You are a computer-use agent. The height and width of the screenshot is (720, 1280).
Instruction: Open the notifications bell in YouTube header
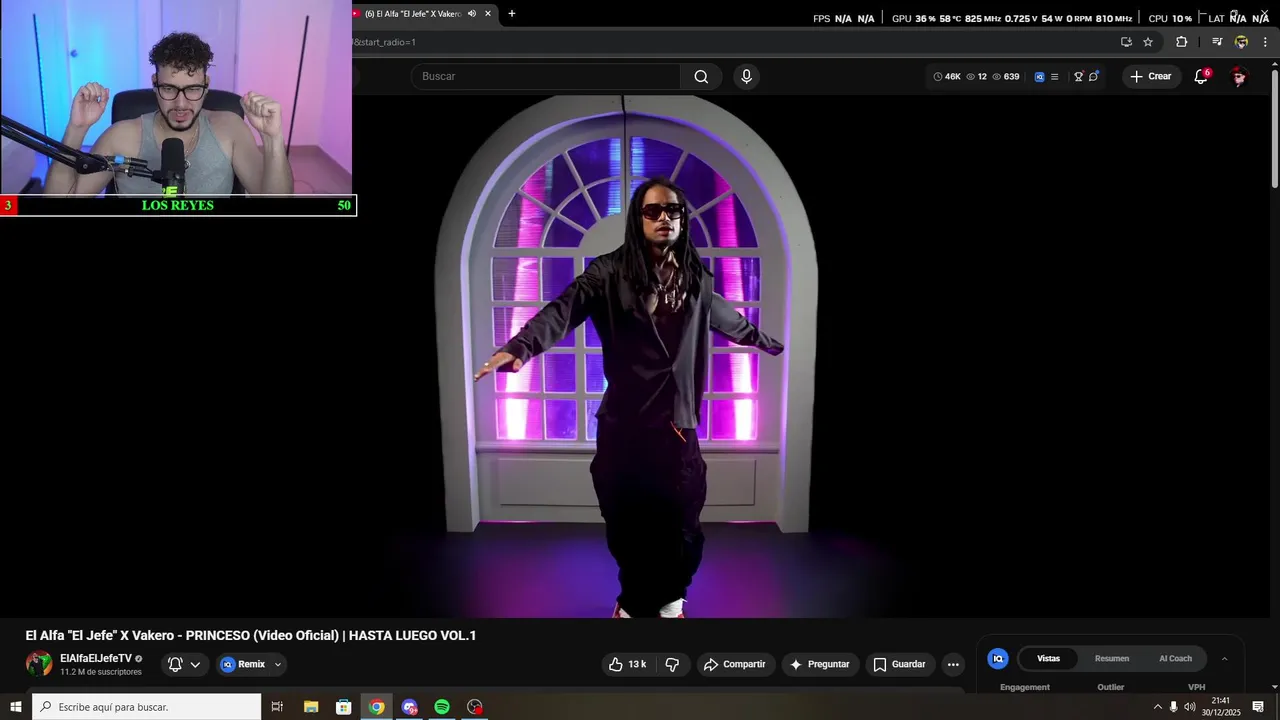(x=1201, y=76)
